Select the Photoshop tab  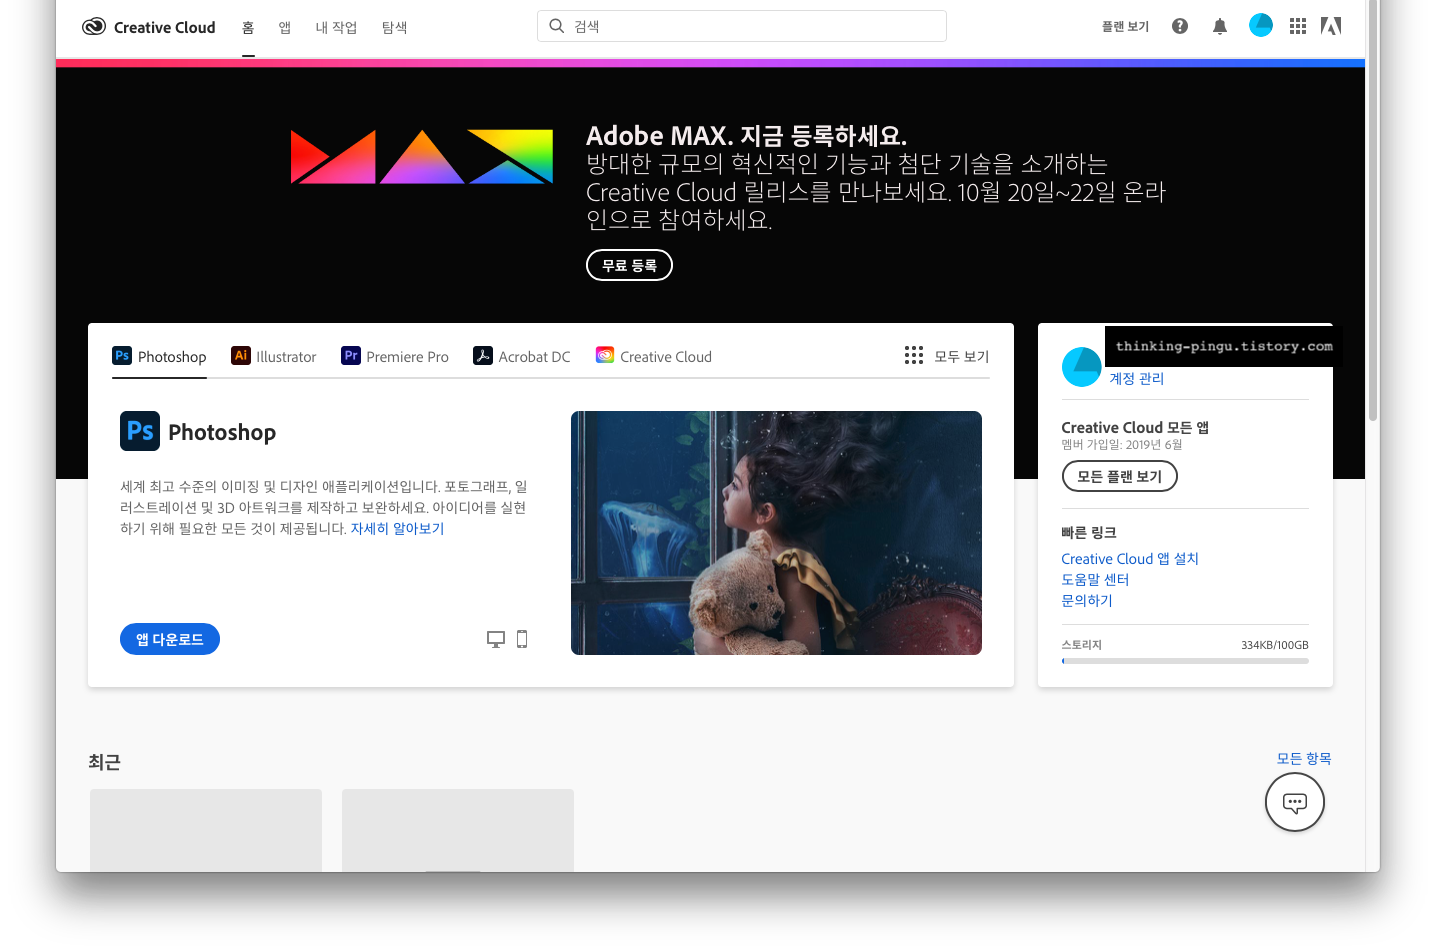click(159, 356)
